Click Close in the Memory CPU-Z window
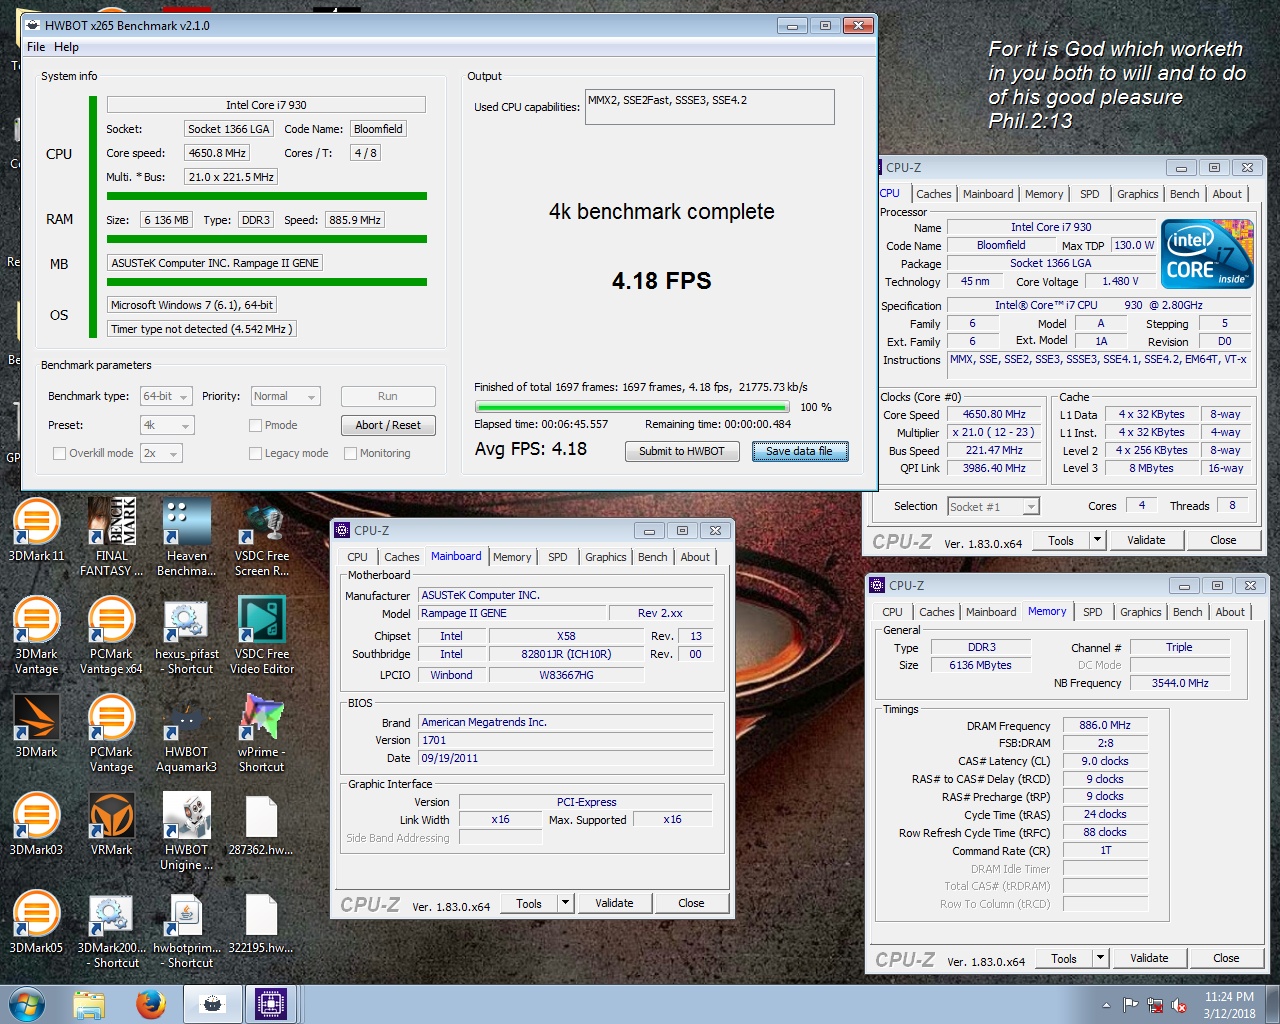The image size is (1280, 1024). click(x=1226, y=958)
